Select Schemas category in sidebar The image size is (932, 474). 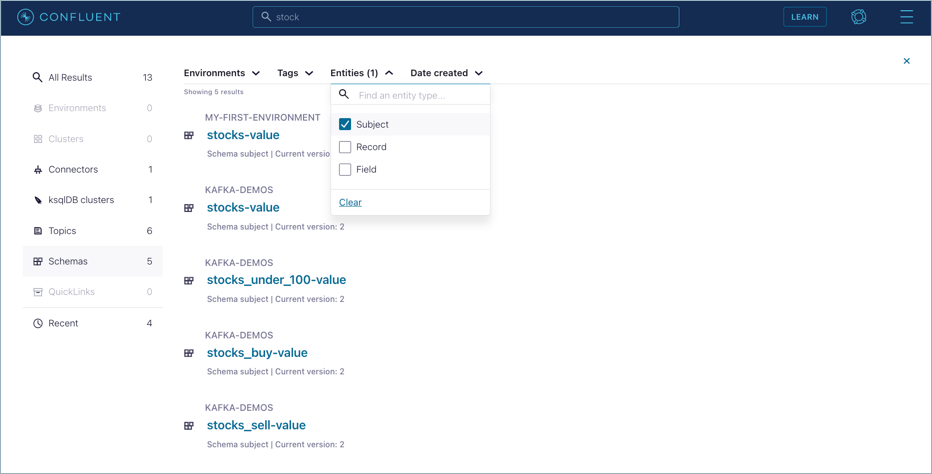click(x=68, y=262)
